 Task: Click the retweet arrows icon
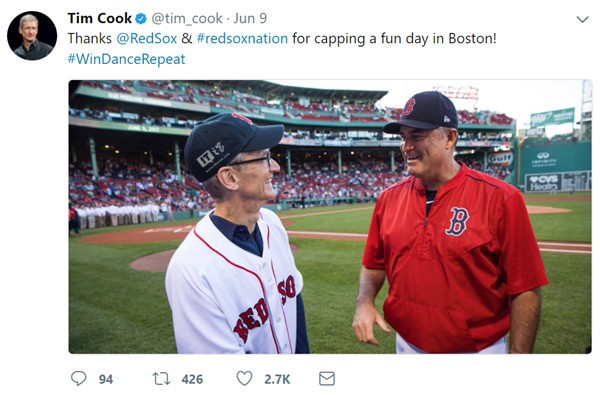(161, 379)
